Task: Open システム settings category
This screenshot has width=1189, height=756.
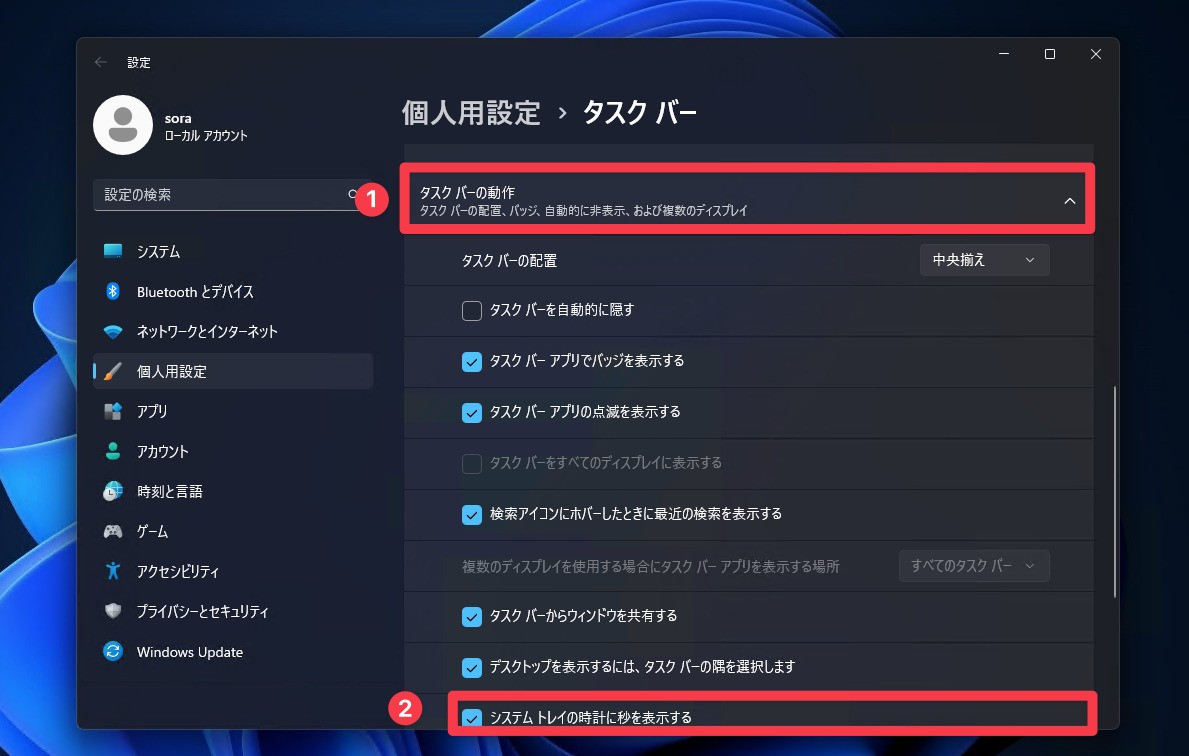Action: (233, 251)
